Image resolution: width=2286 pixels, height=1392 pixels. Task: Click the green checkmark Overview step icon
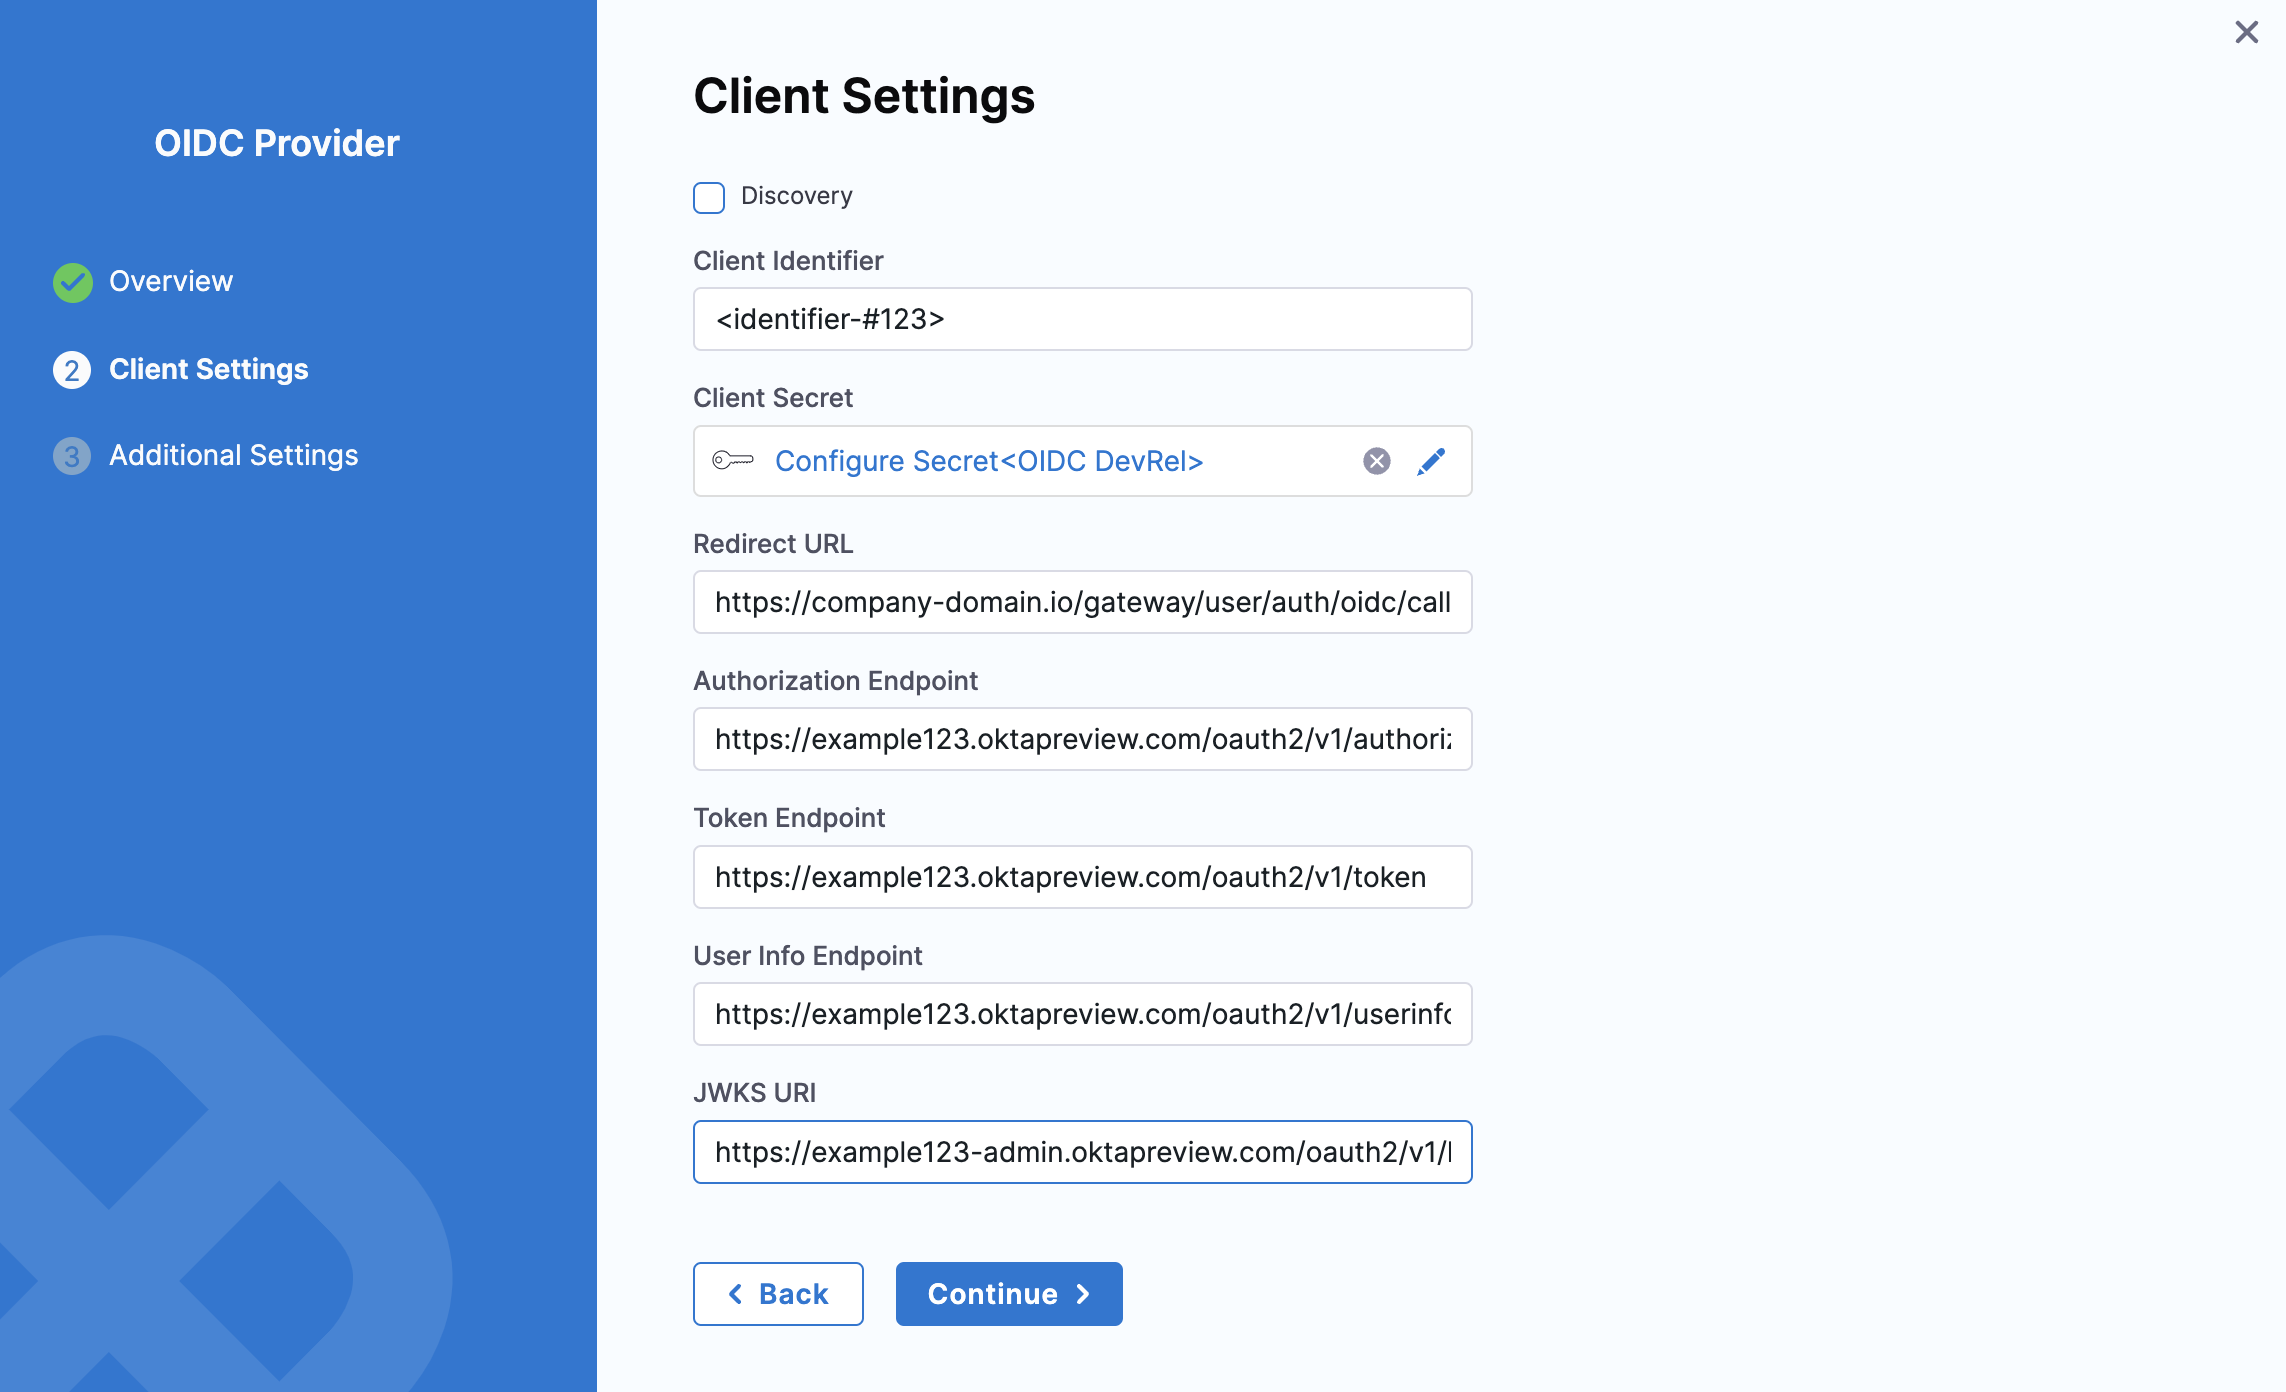pos(72,282)
